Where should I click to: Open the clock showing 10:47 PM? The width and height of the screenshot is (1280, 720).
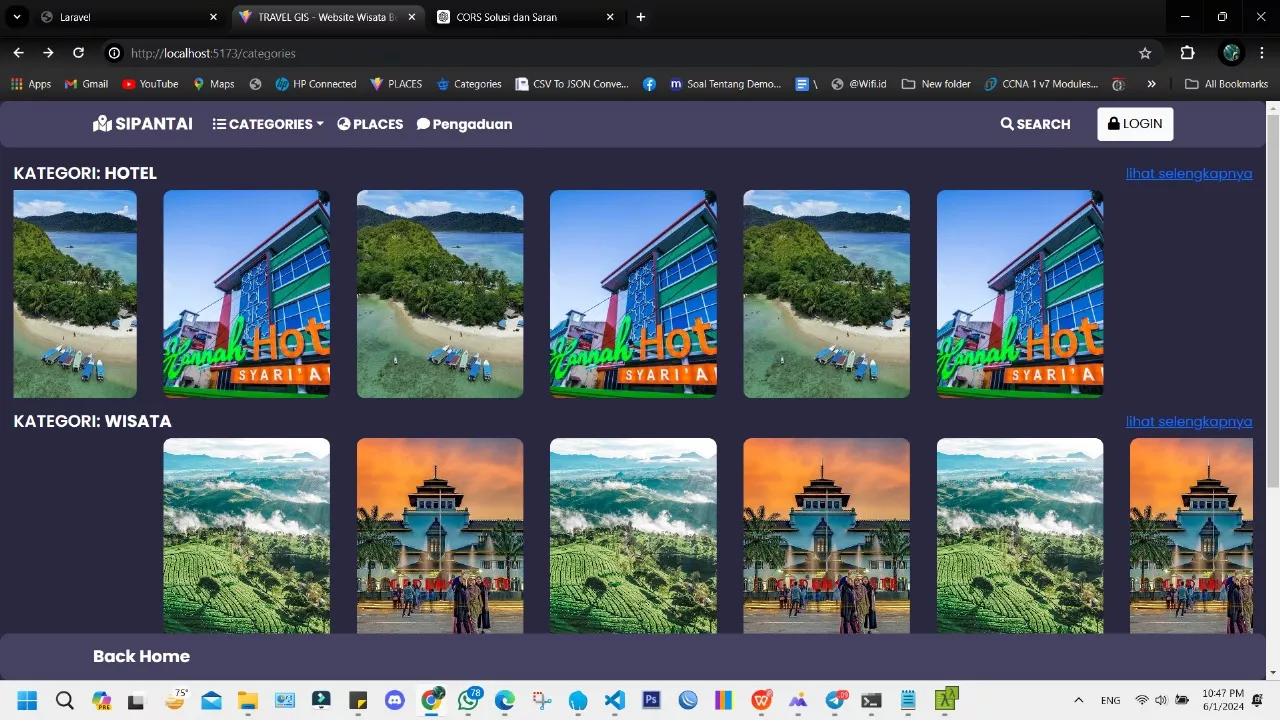(x=1223, y=700)
